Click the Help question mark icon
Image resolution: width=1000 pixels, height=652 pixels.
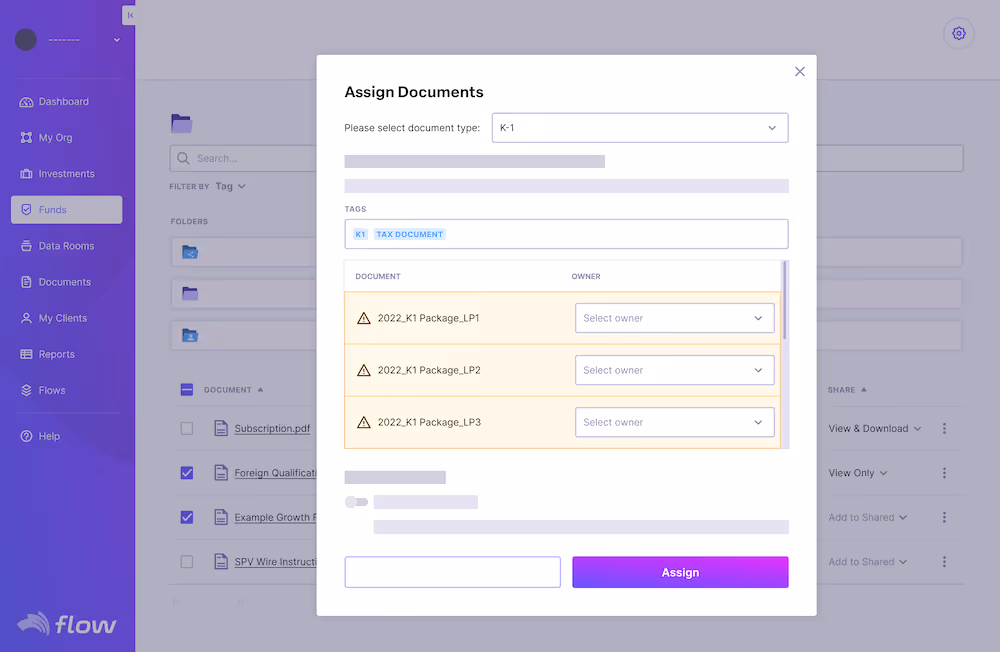26,436
